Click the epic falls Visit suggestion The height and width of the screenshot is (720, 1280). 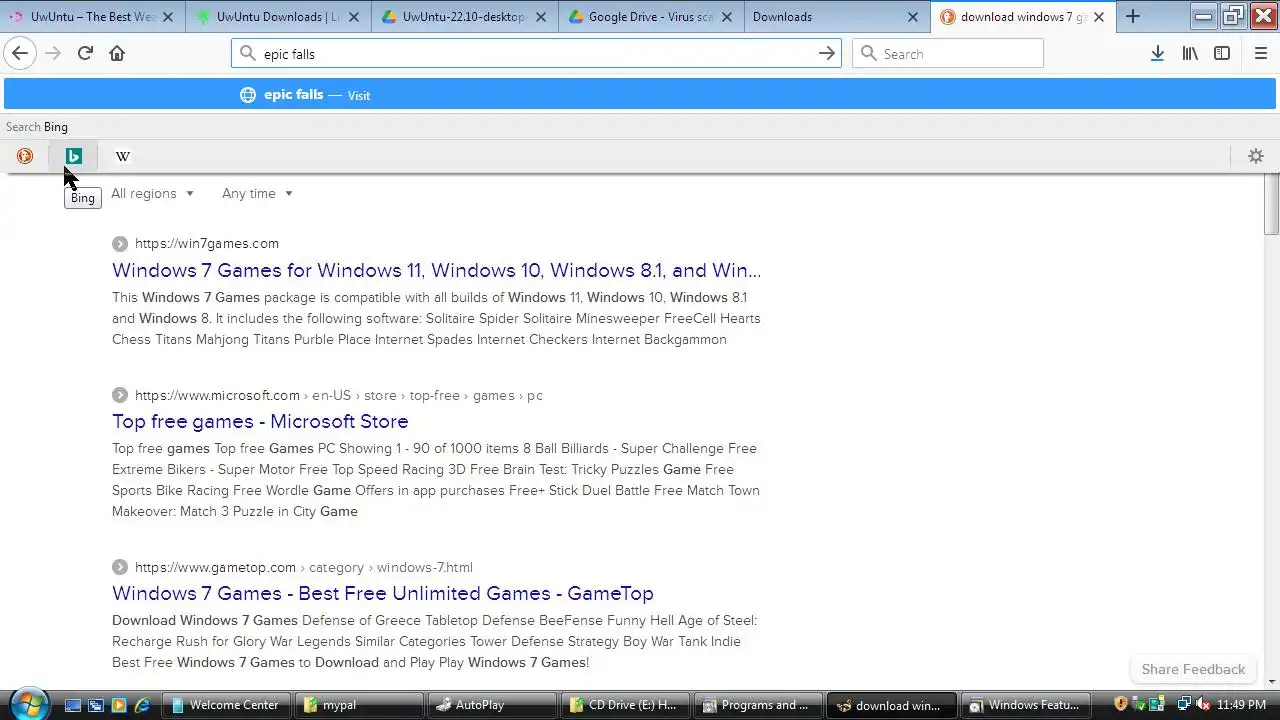coord(640,95)
